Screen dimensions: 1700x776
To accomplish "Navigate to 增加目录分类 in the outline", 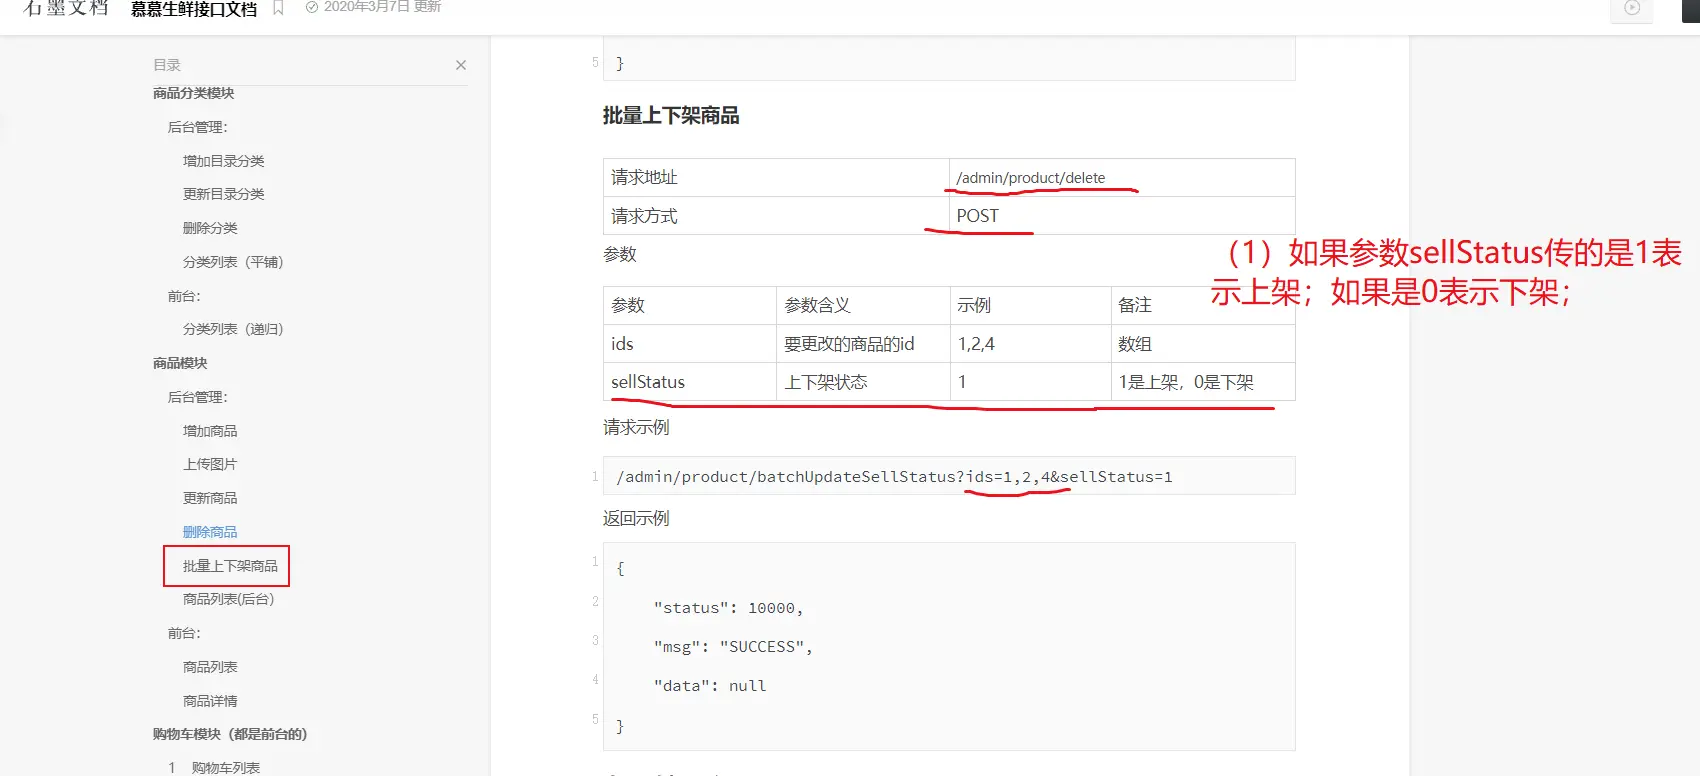I will (x=224, y=161).
